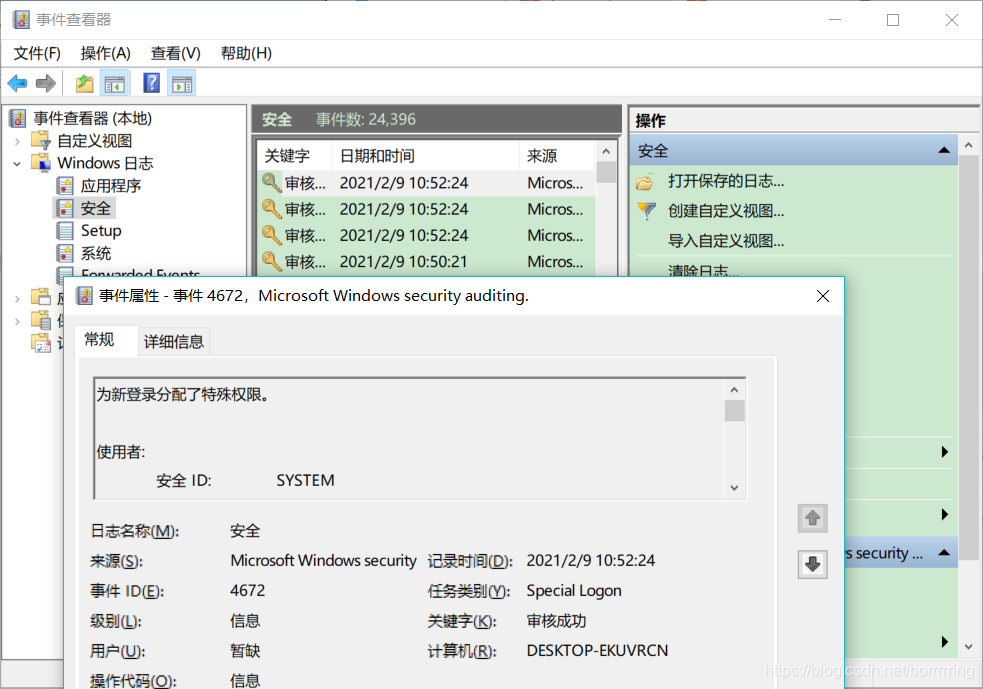Click the DESKTOP-EKUVRCN computer name value

pyautogui.click(x=597, y=651)
